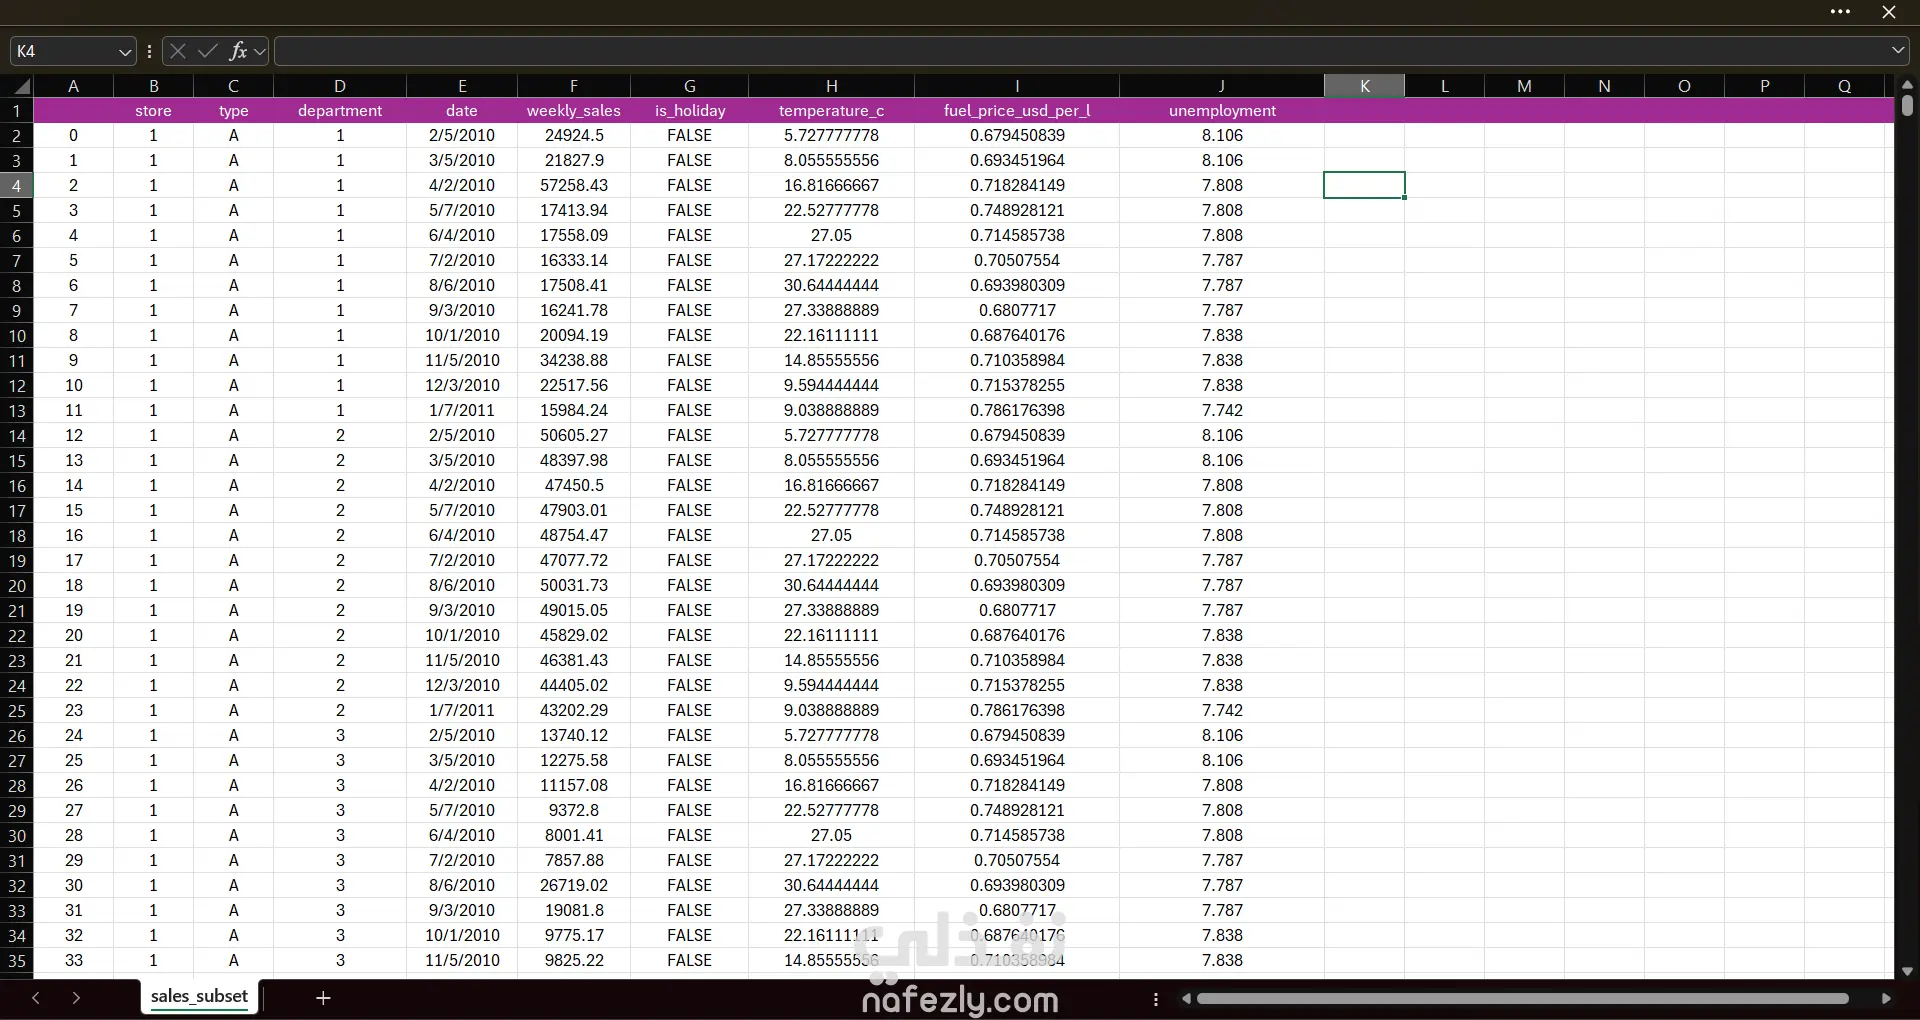Expand the formula bar chevron
Viewport: 1920px width, 1020px height.
pyautogui.click(x=1898, y=50)
